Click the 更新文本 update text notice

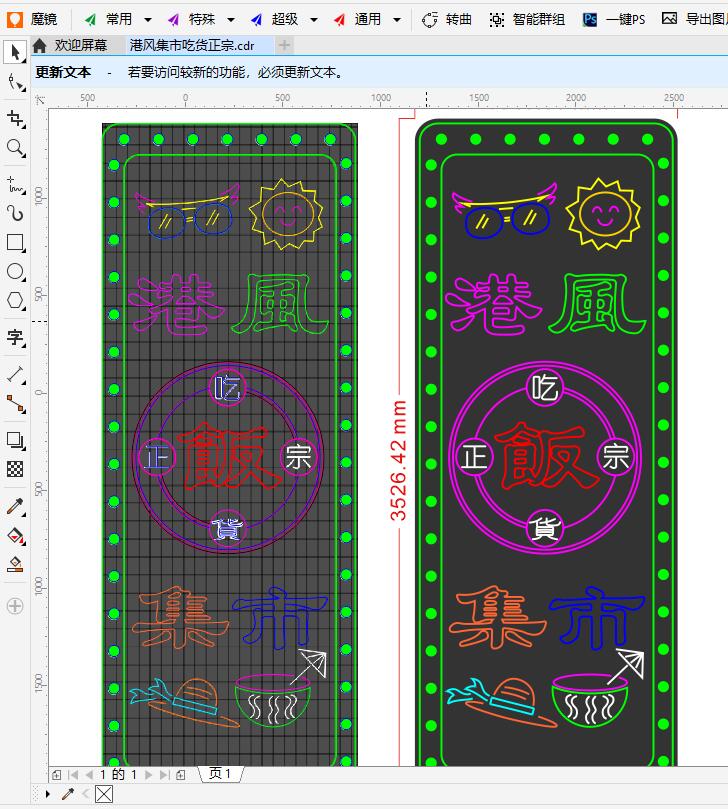(x=63, y=72)
